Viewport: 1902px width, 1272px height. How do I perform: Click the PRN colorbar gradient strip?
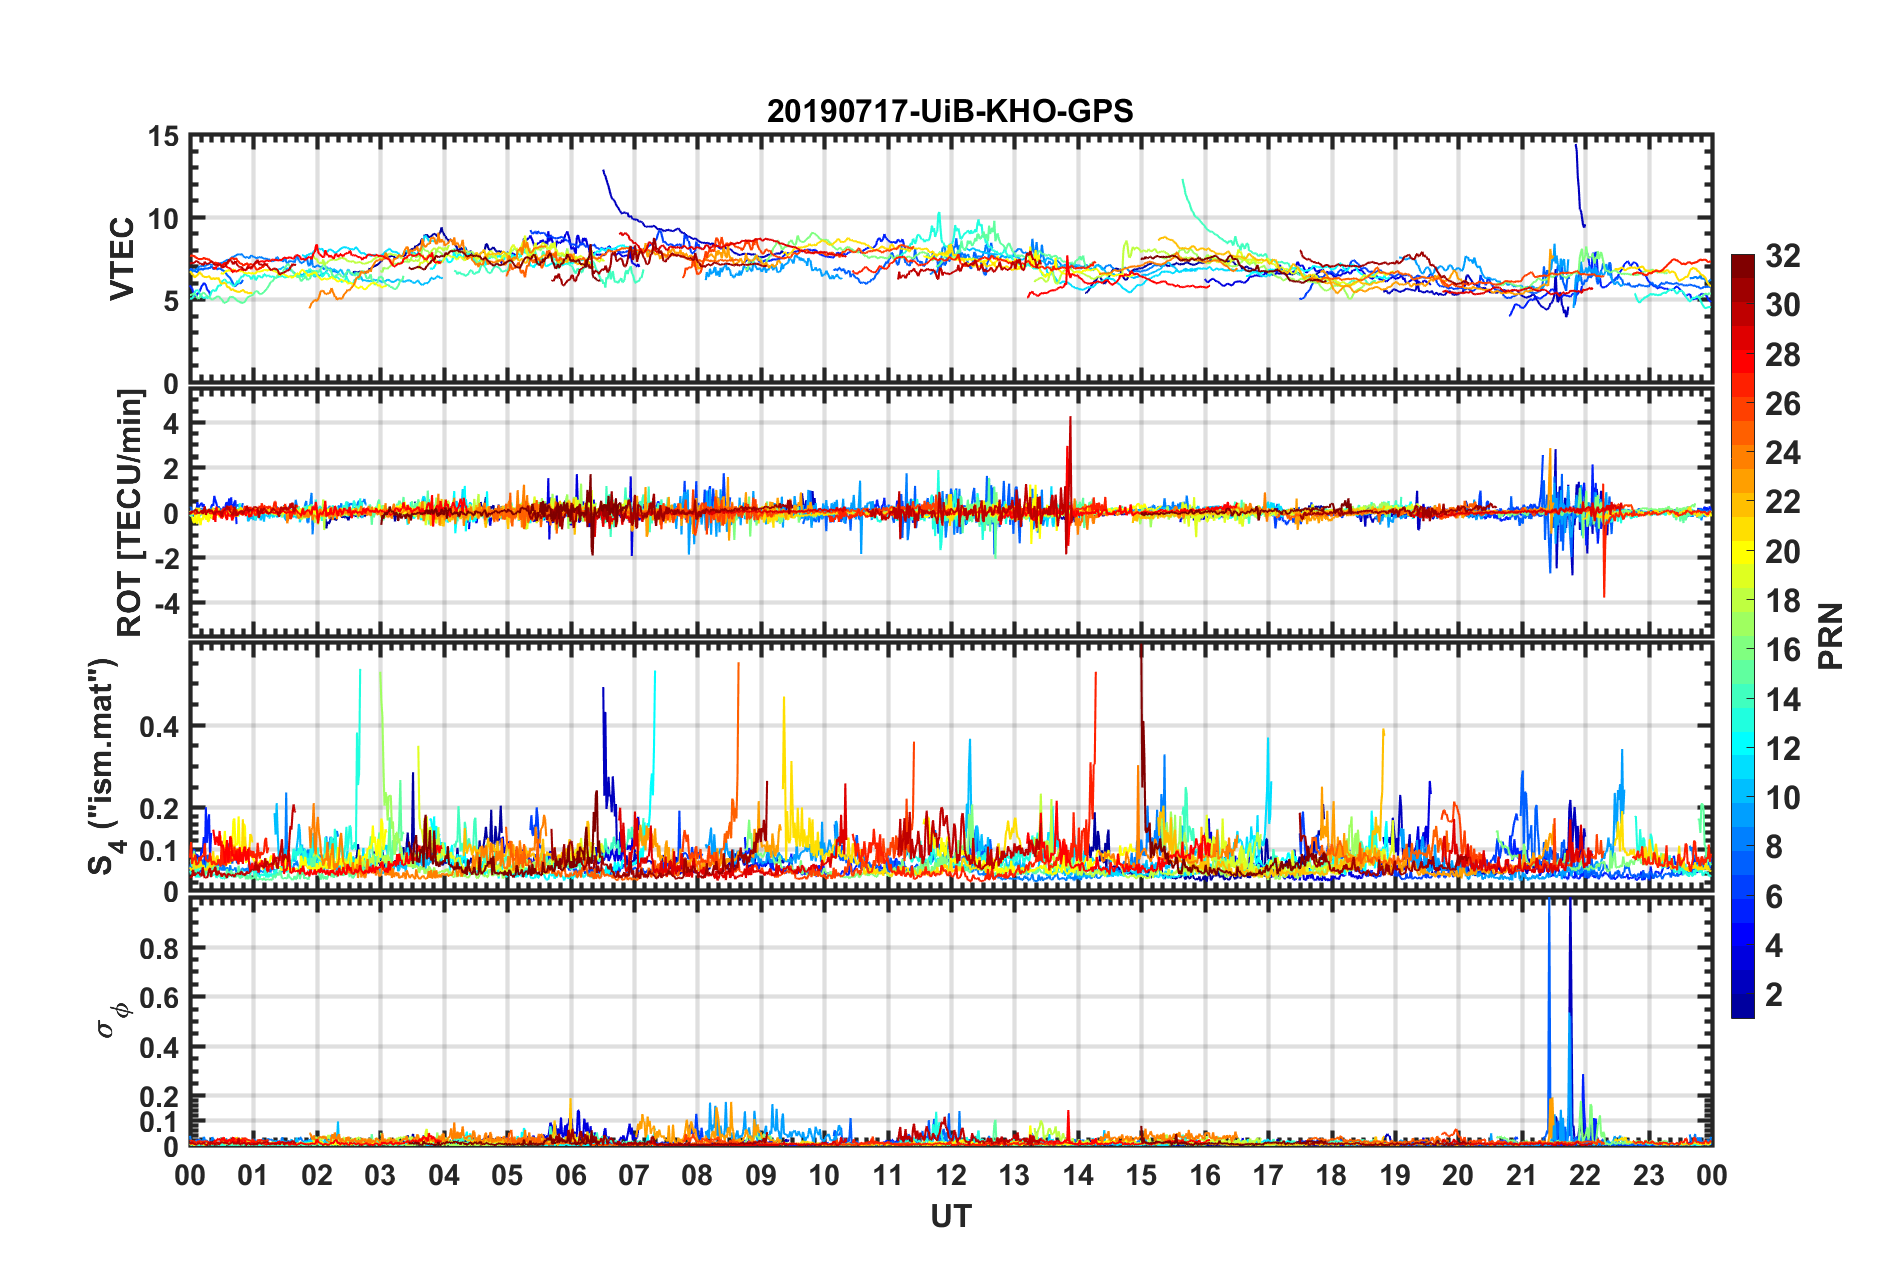point(1743,636)
